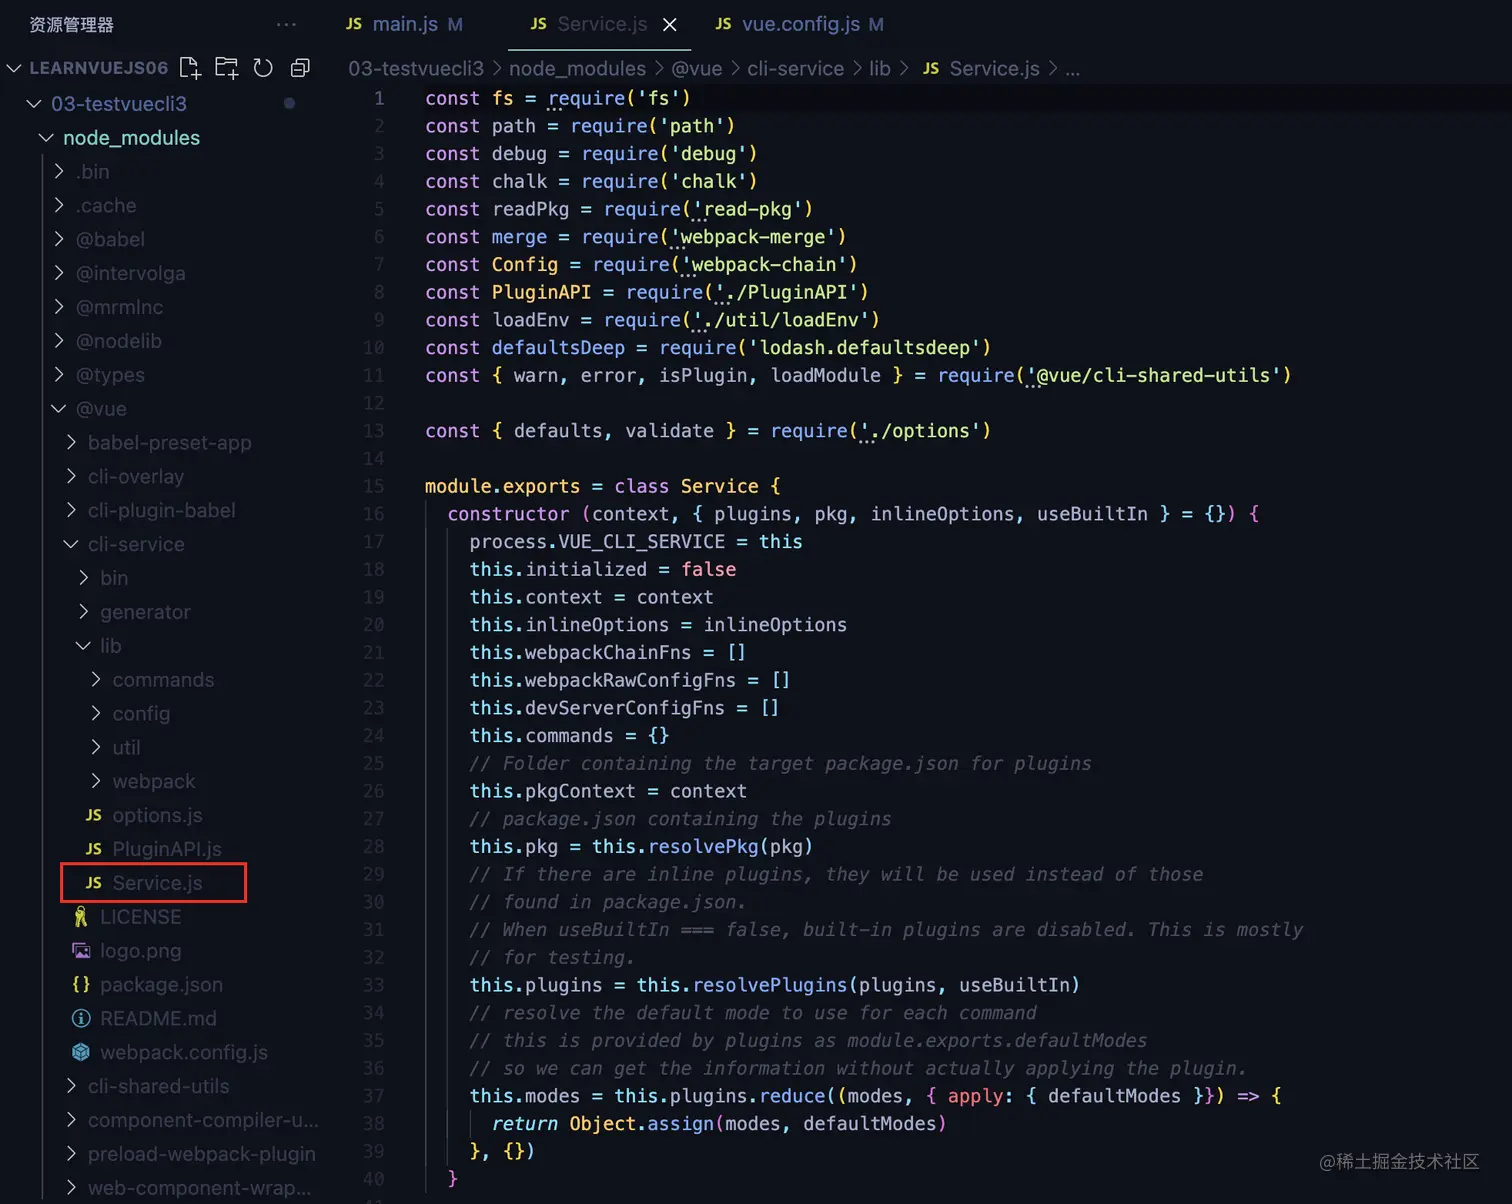The width and height of the screenshot is (1512, 1204).
Task: Collapse all folders with the collapse icon
Action: click(299, 68)
